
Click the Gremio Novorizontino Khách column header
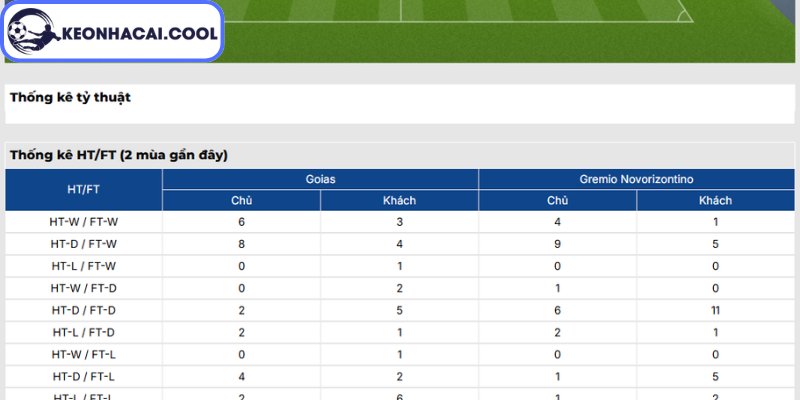tap(715, 201)
